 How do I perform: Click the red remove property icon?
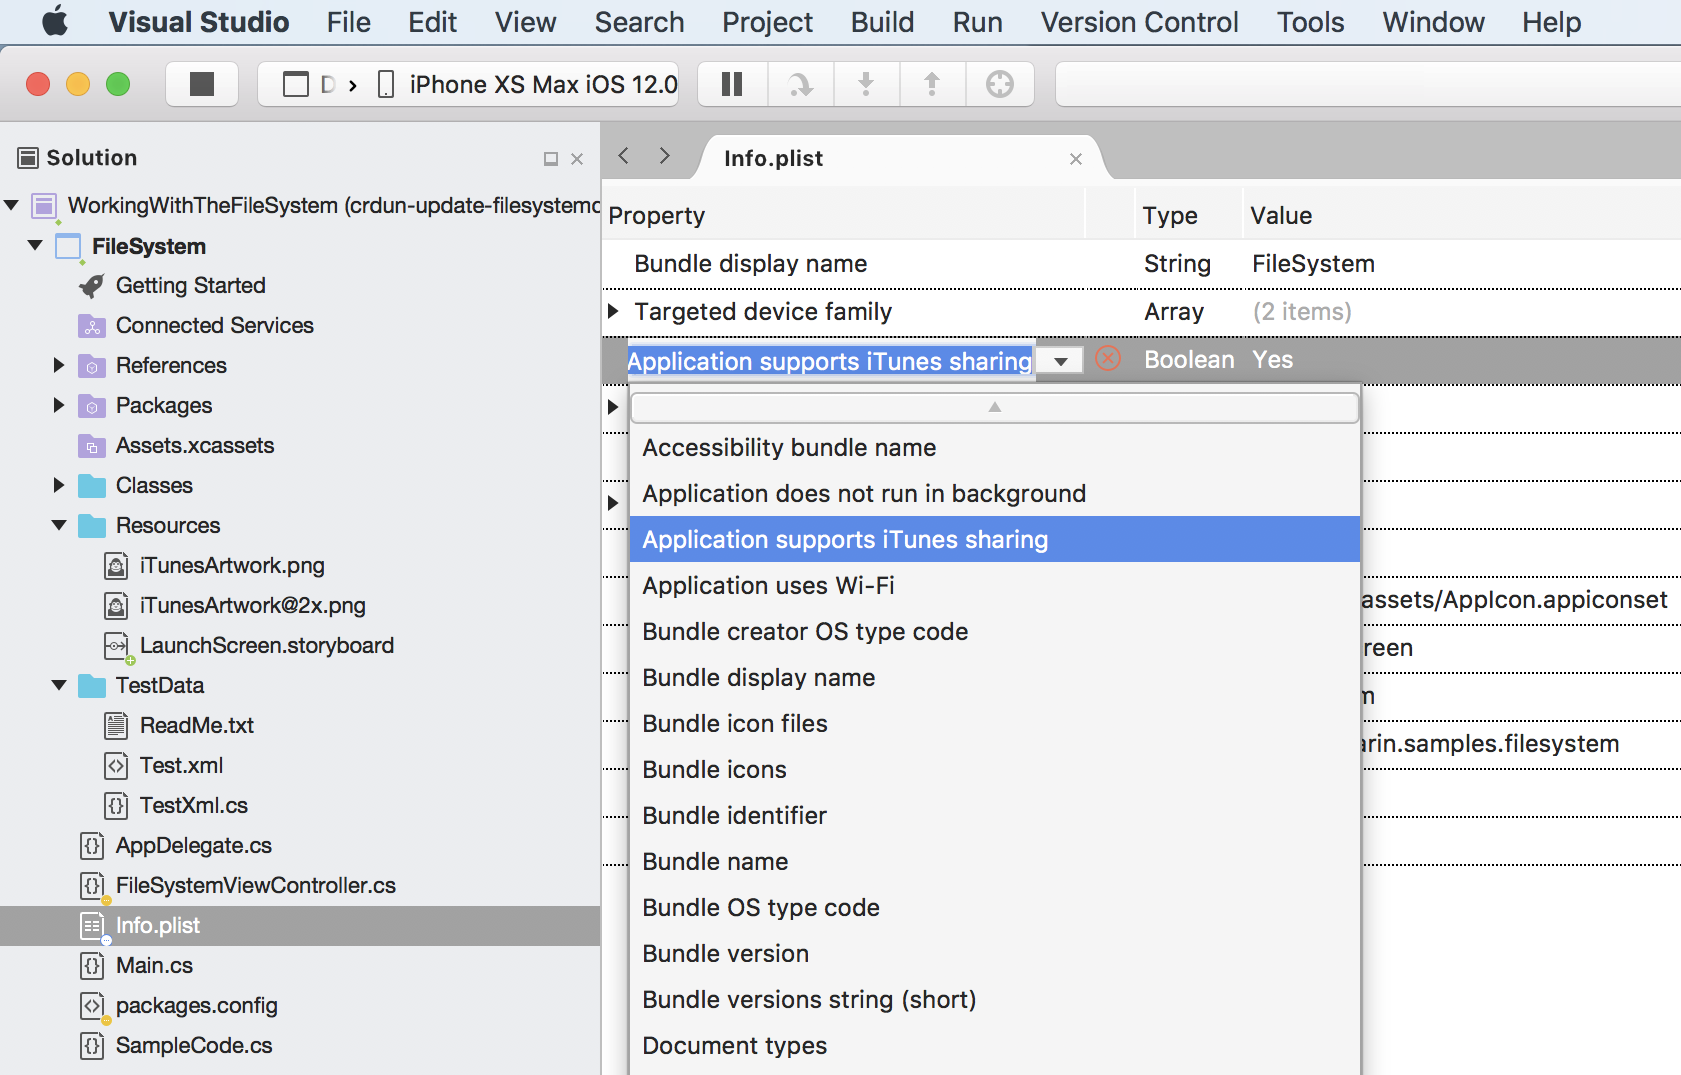[x=1108, y=359]
